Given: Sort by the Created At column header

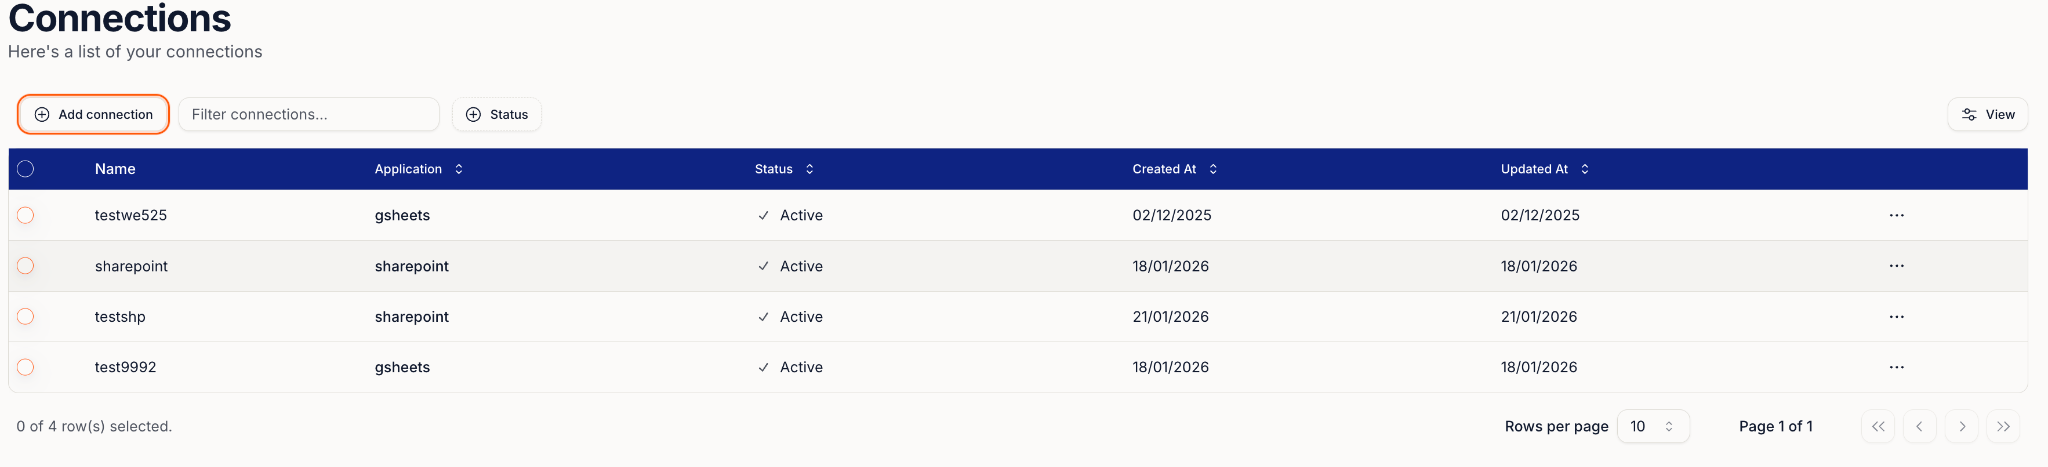Looking at the screenshot, I should [x=1175, y=169].
